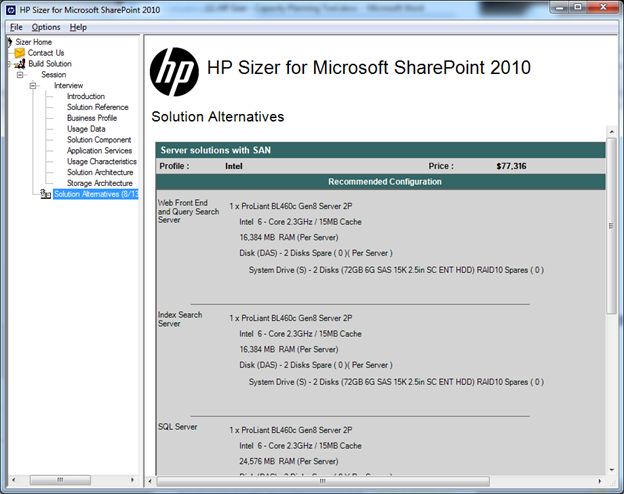Click the vertical scrollbar thumb
Screen dimensions: 624x494
click(612, 226)
